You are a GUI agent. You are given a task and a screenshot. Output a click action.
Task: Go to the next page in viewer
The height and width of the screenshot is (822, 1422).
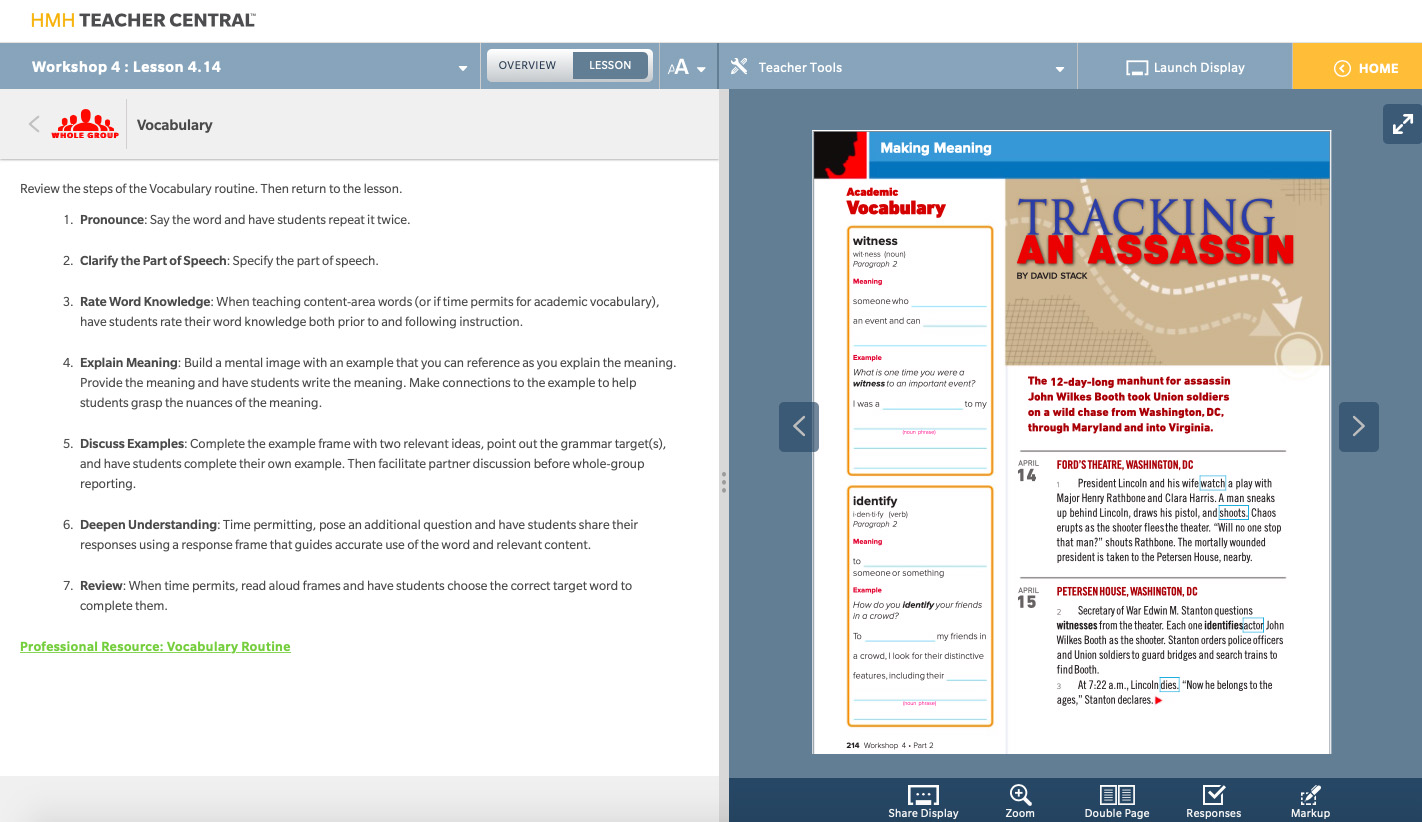point(1359,426)
